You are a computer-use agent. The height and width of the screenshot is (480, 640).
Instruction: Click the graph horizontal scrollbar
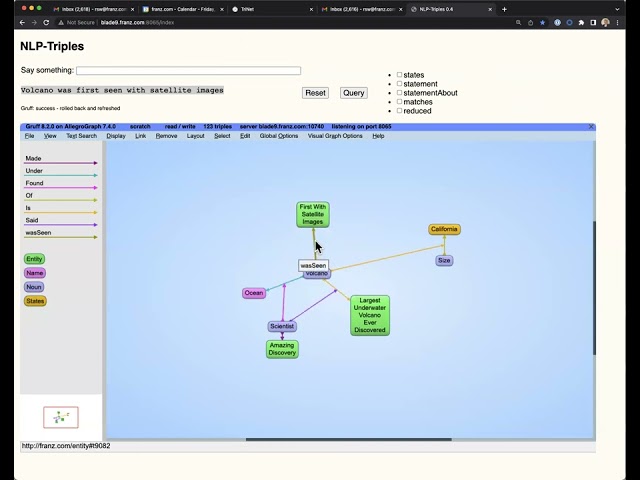coord(349,440)
